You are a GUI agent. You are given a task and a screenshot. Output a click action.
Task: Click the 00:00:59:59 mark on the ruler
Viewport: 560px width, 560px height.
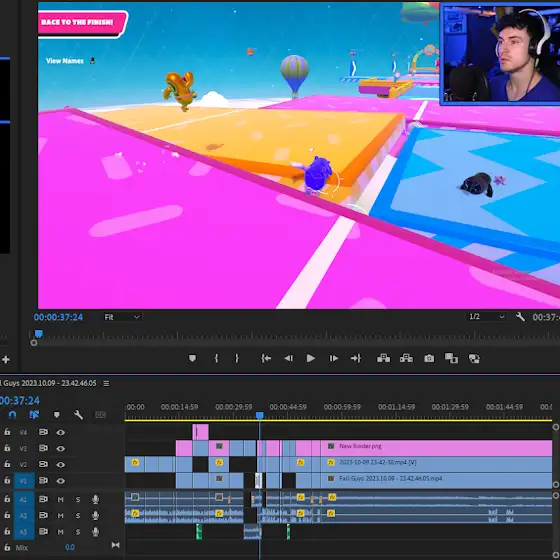click(342, 407)
